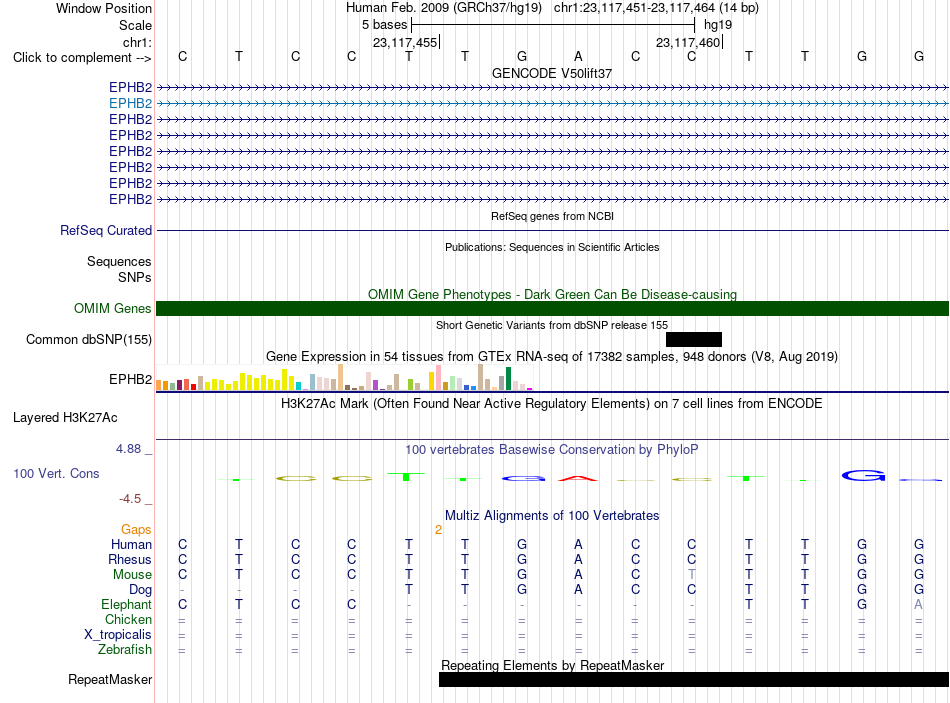Click the Click to complement --> label

click(82, 58)
